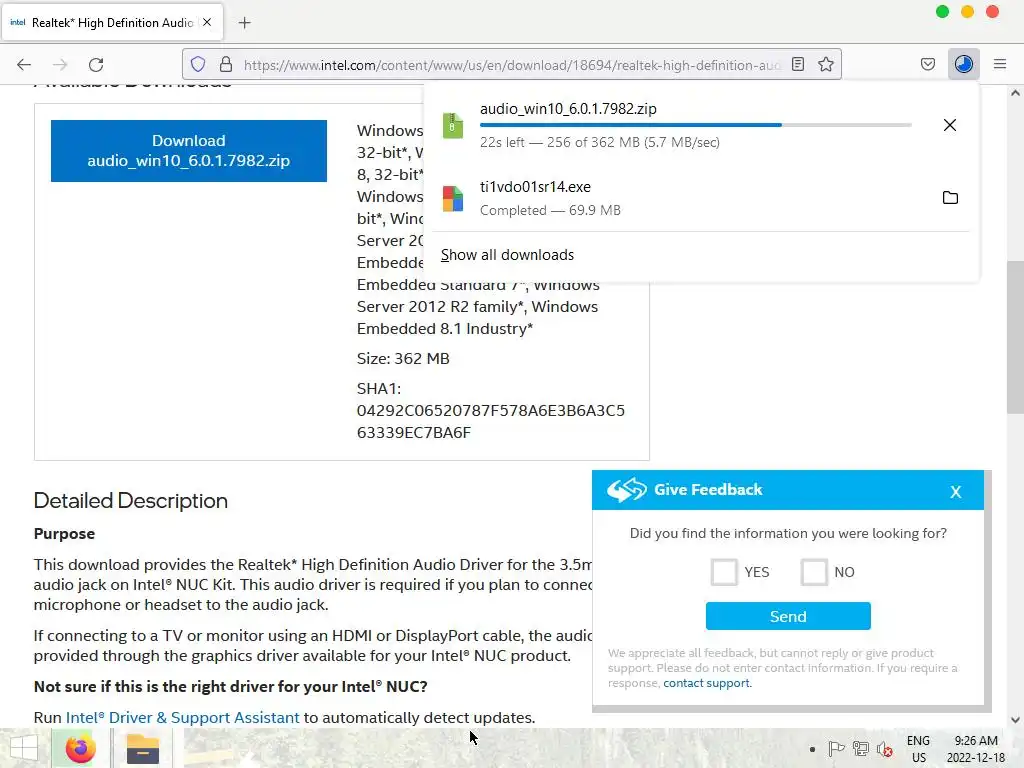Click the 'Did you find the information' question

tap(788, 534)
